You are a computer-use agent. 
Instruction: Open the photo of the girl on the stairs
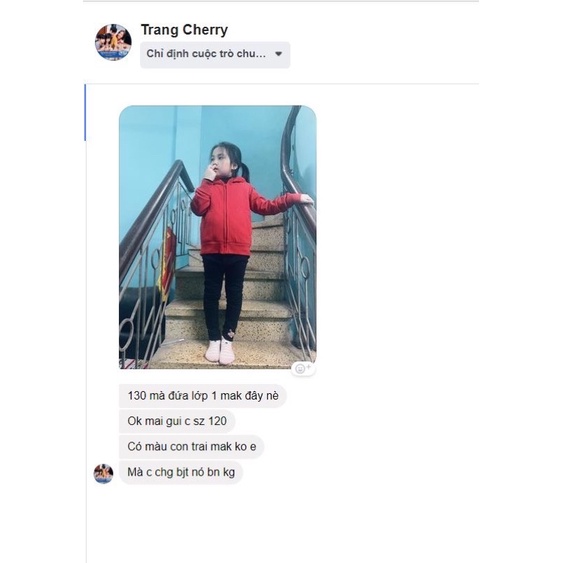click(218, 237)
